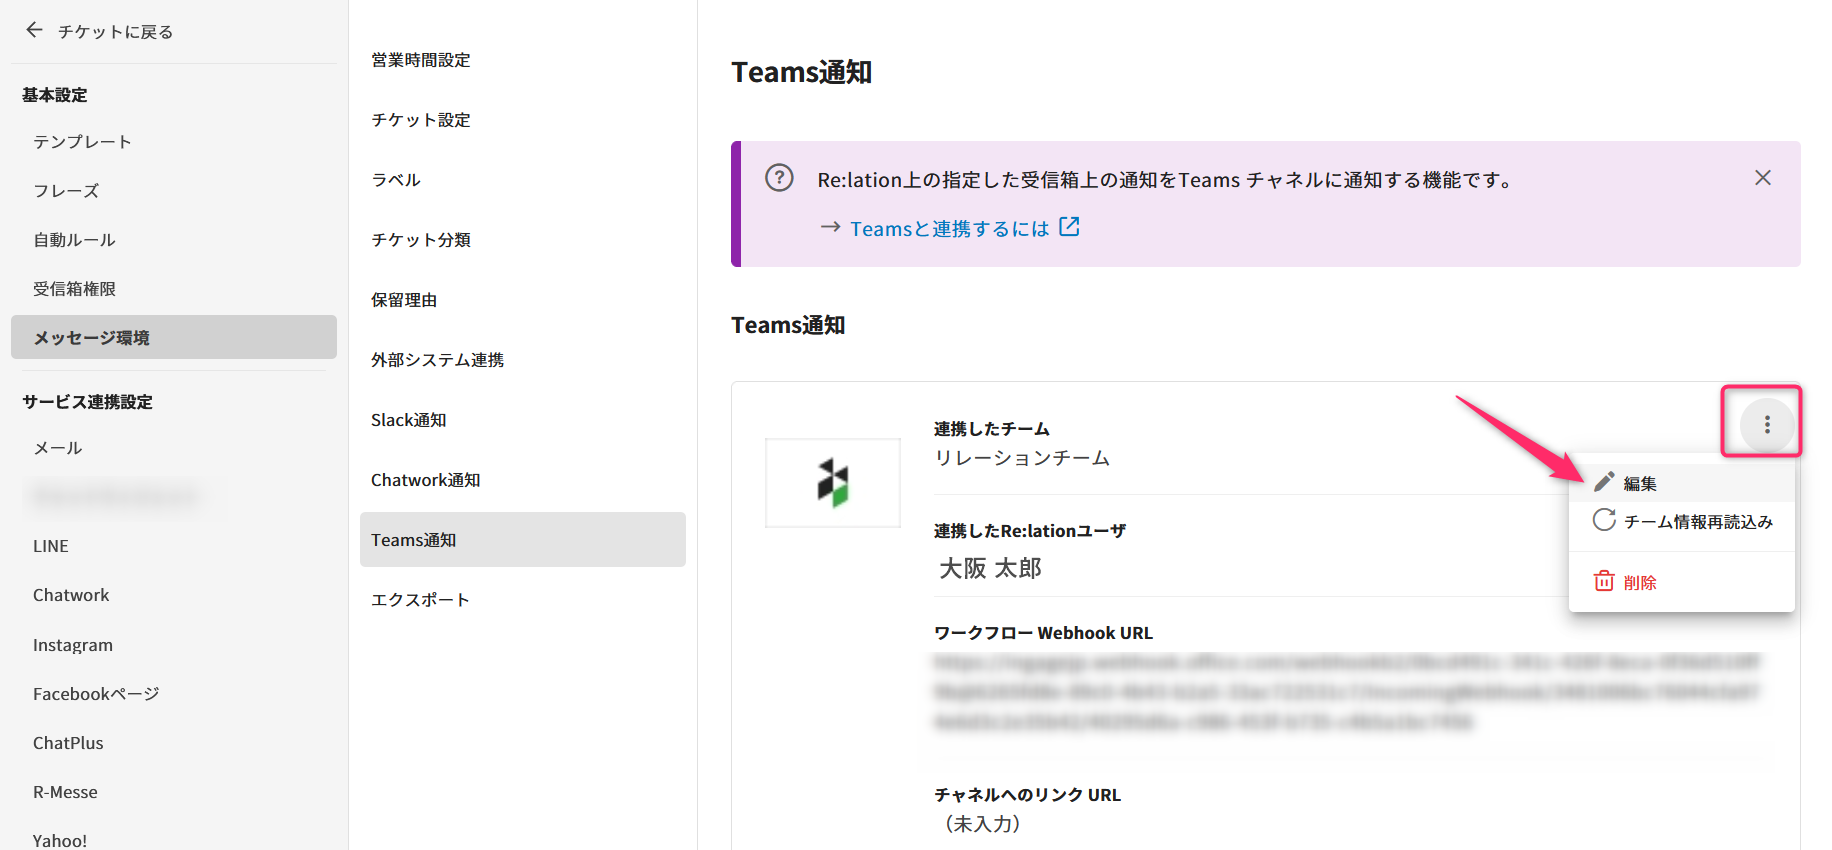The height and width of the screenshot is (850, 1832).
Task: Click the team logo thumbnail
Action: [833, 483]
